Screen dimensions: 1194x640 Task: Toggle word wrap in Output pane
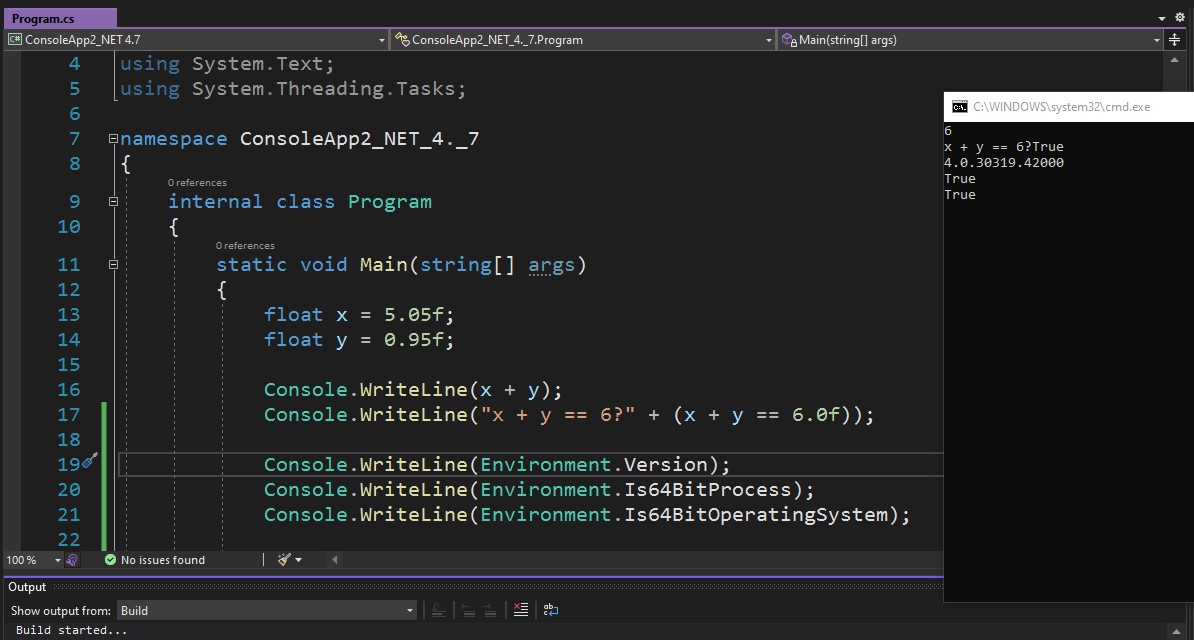click(551, 610)
